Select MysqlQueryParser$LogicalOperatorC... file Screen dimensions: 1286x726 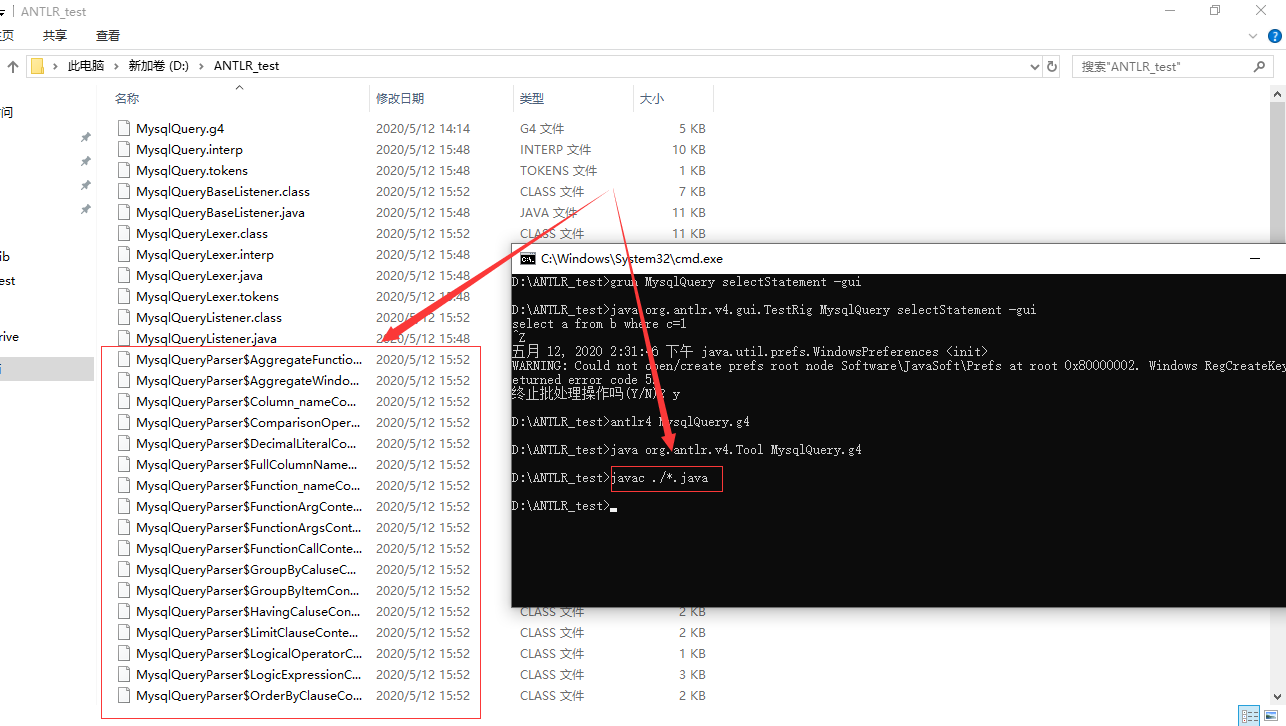tap(248, 653)
